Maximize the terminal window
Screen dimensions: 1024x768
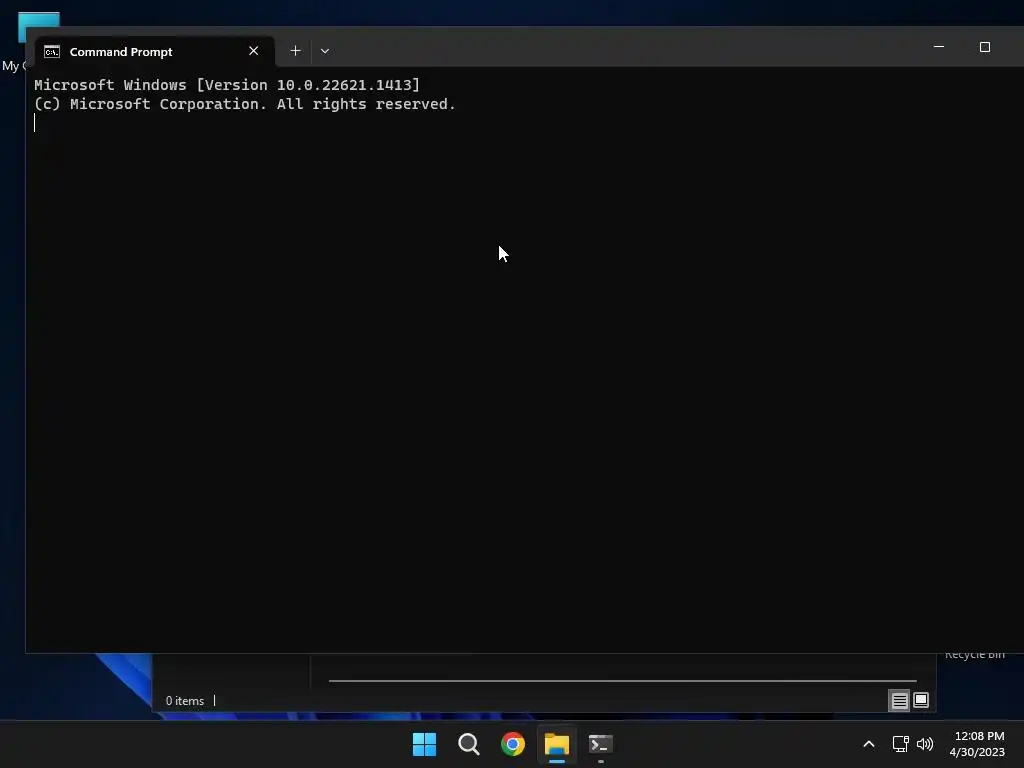[984, 47]
